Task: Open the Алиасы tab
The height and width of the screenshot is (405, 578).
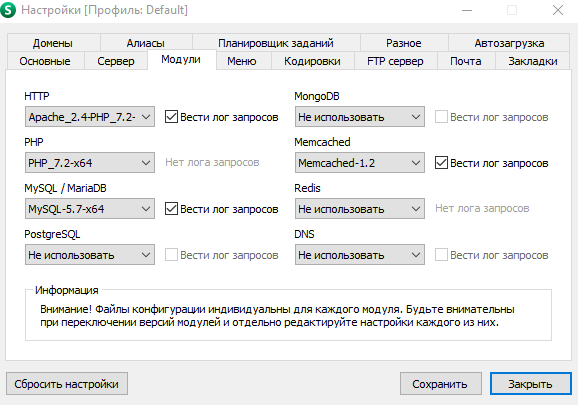Action: (146, 43)
